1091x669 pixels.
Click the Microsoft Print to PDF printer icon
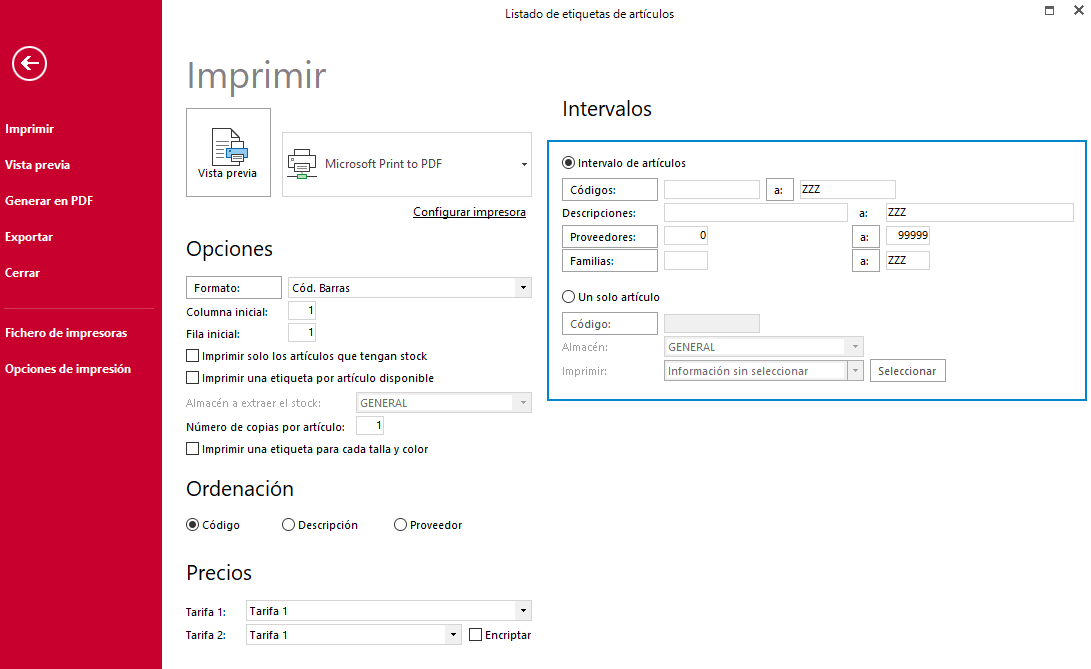pyautogui.click(x=302, y=164)
